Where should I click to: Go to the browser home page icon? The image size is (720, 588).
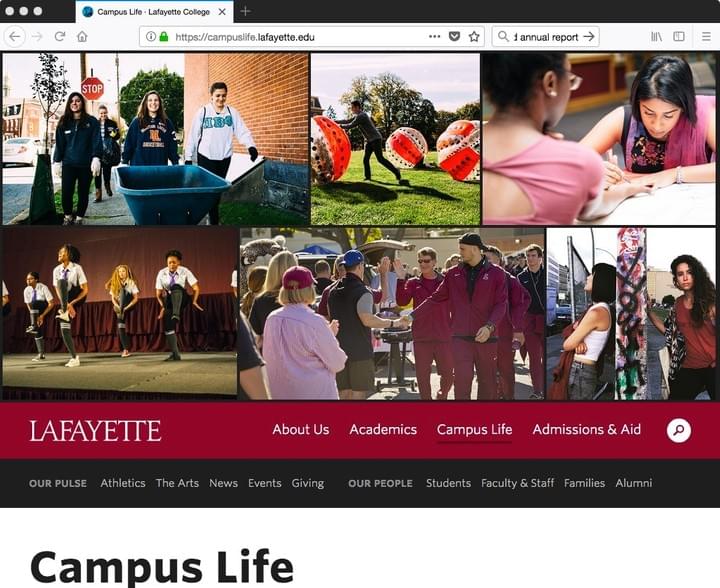[x=82, y=37]
